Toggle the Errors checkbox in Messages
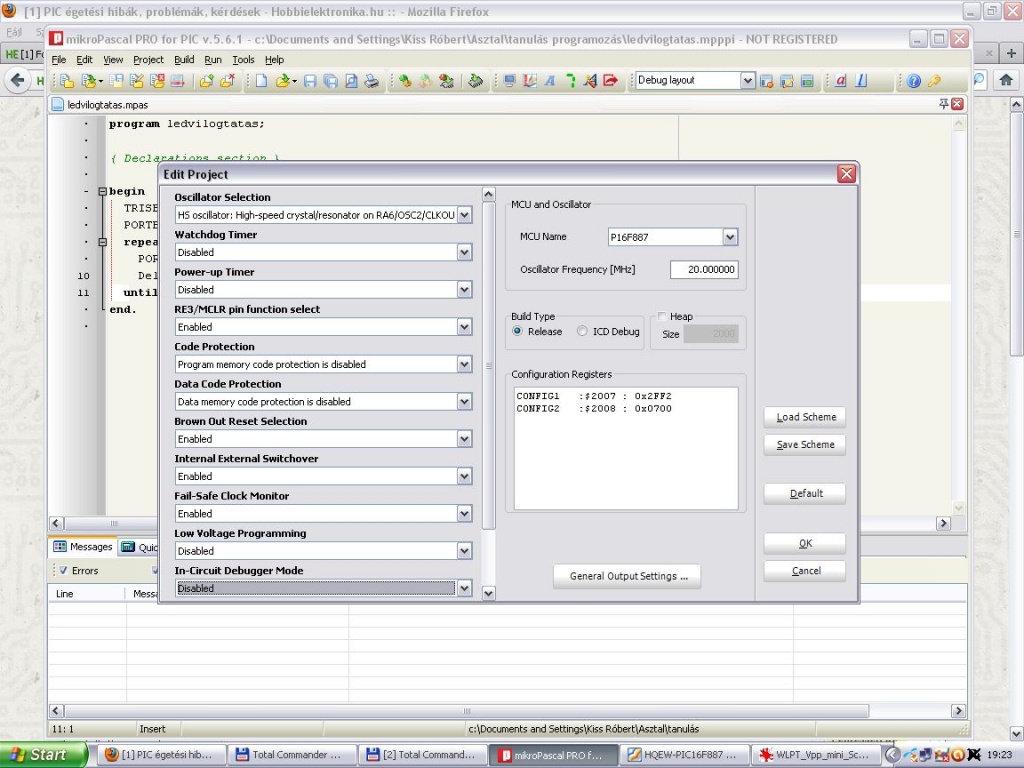Viewport: 1024px width, 768px height. [63, 570]
